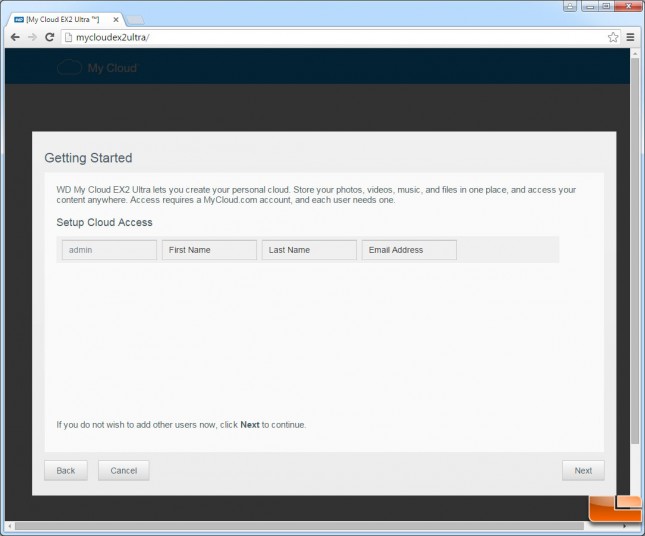Click the admin username field
The width and height of the screenshot is (645, 536).
[109, 250]
